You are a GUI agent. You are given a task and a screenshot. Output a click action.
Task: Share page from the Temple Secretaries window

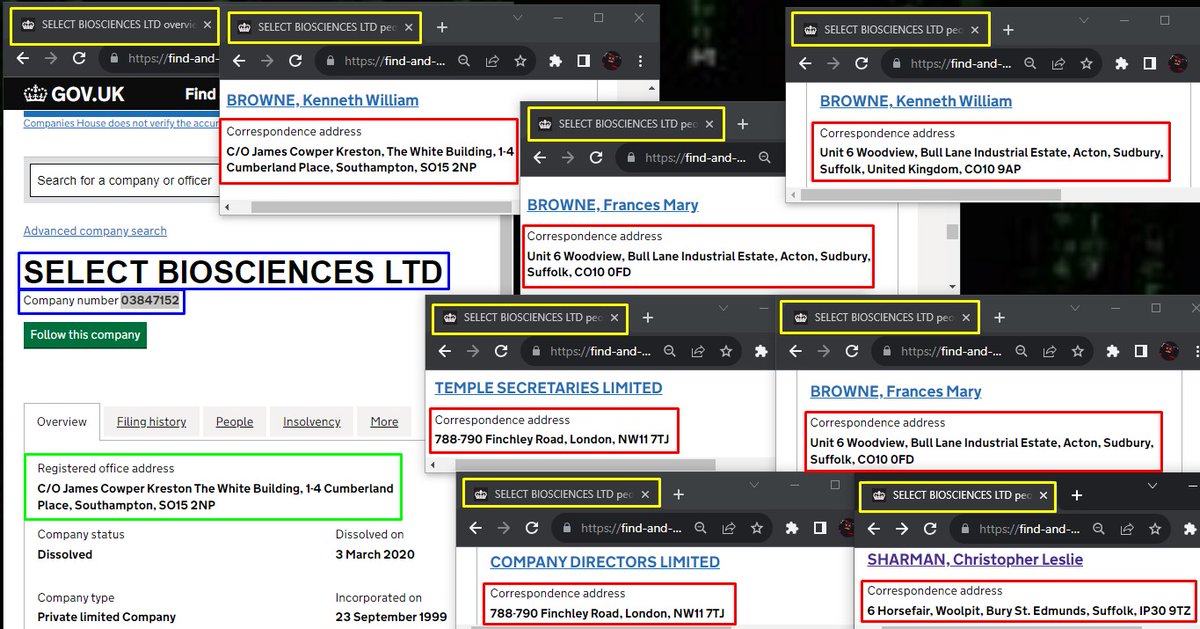click(x=698, y=351)
